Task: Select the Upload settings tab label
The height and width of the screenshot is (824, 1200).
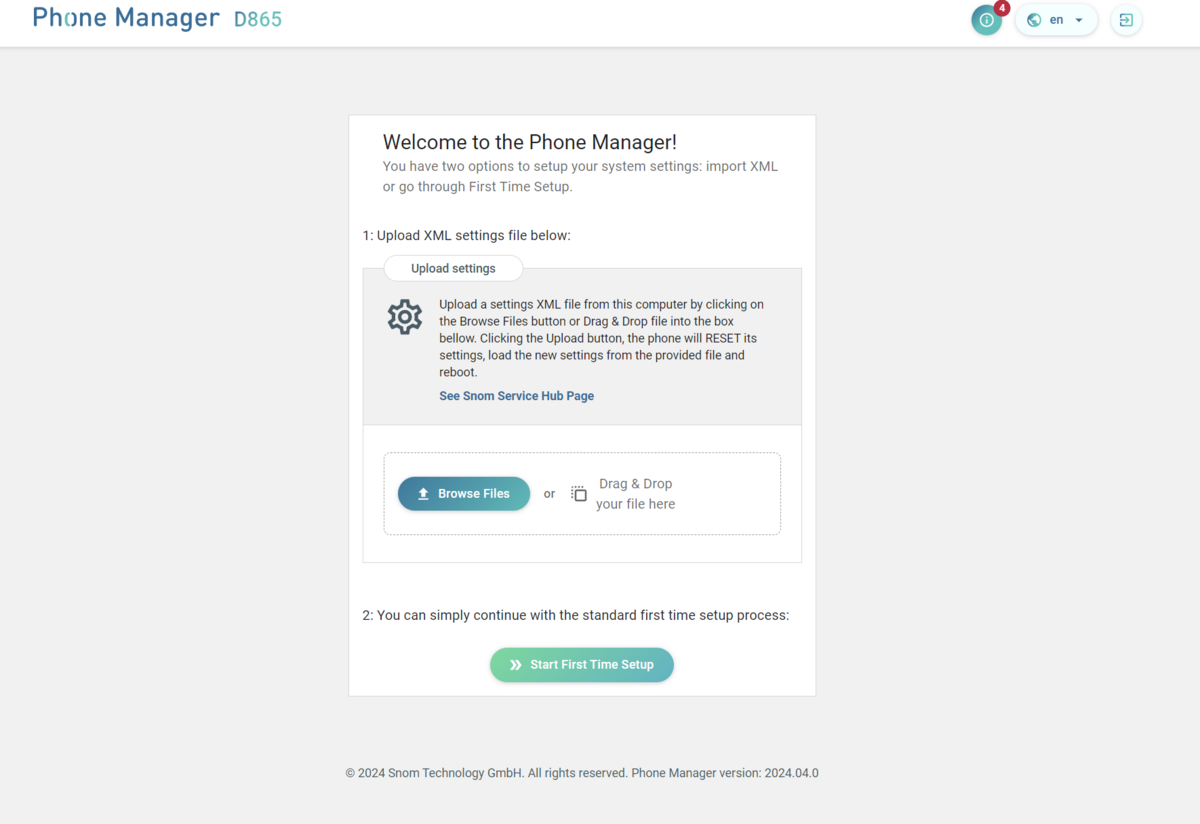Action: (x=453, y=268)
